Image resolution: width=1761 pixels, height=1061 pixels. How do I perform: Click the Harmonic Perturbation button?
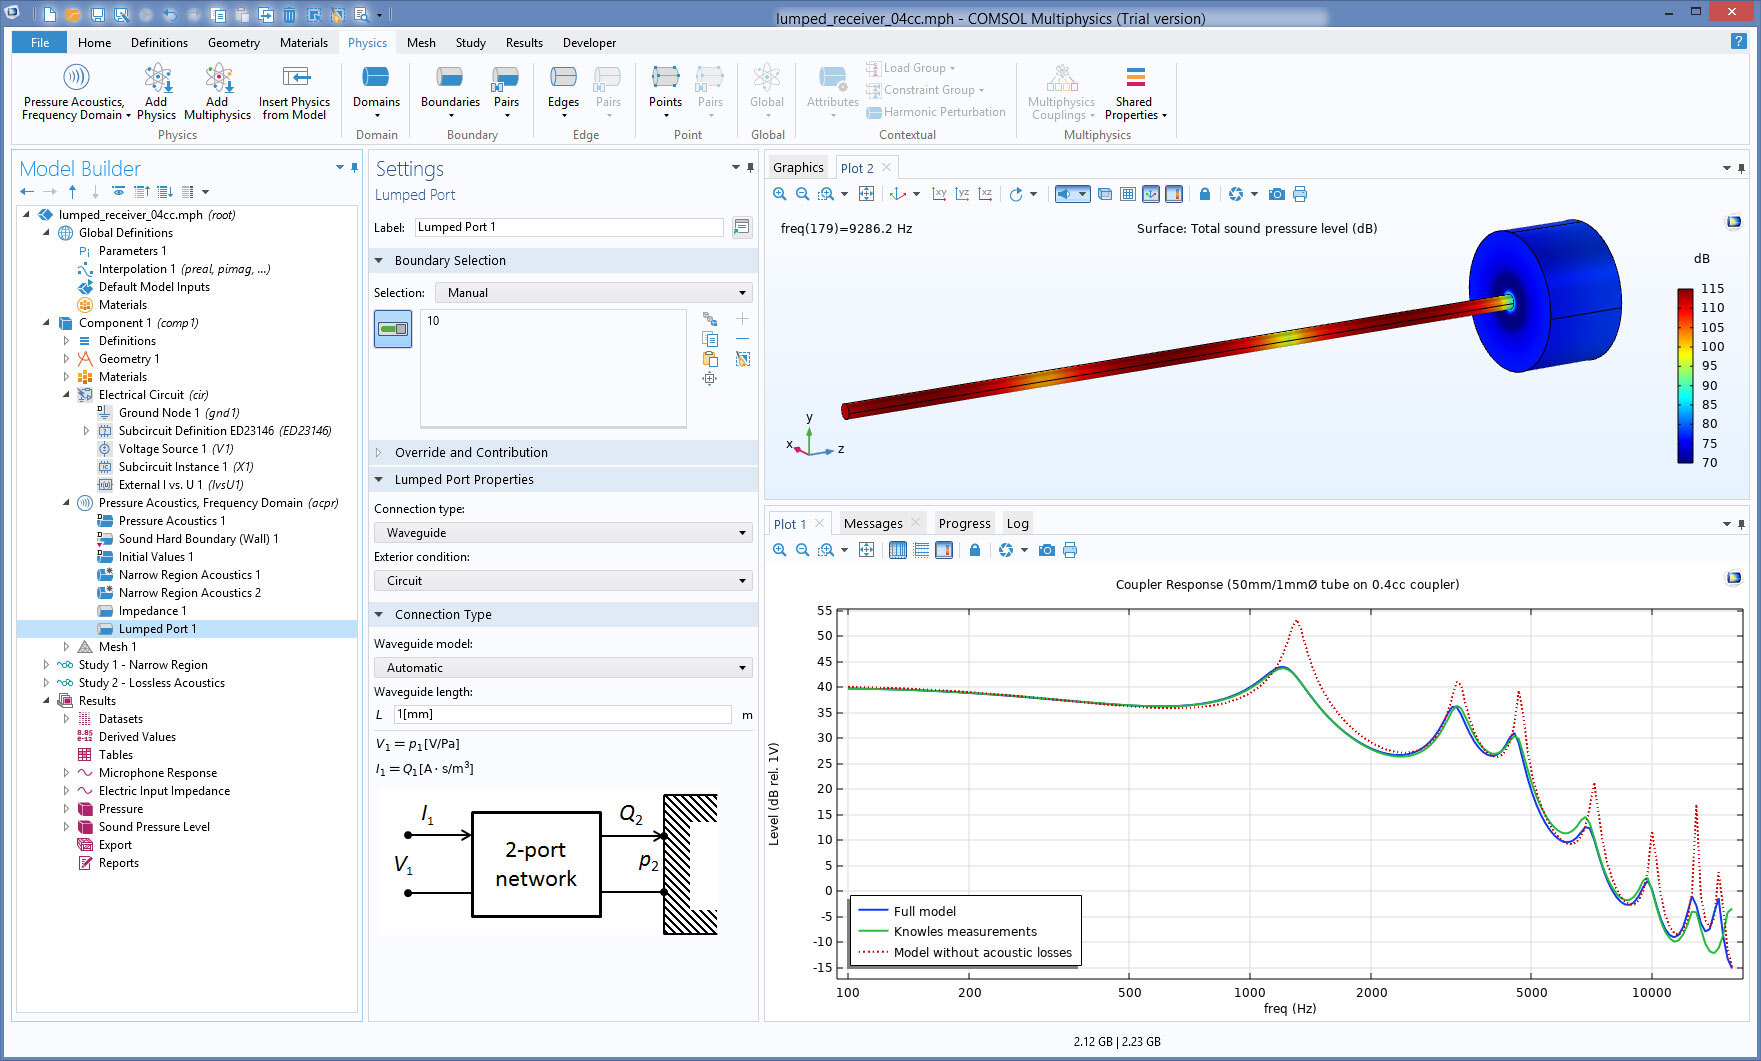click(937, 112)
